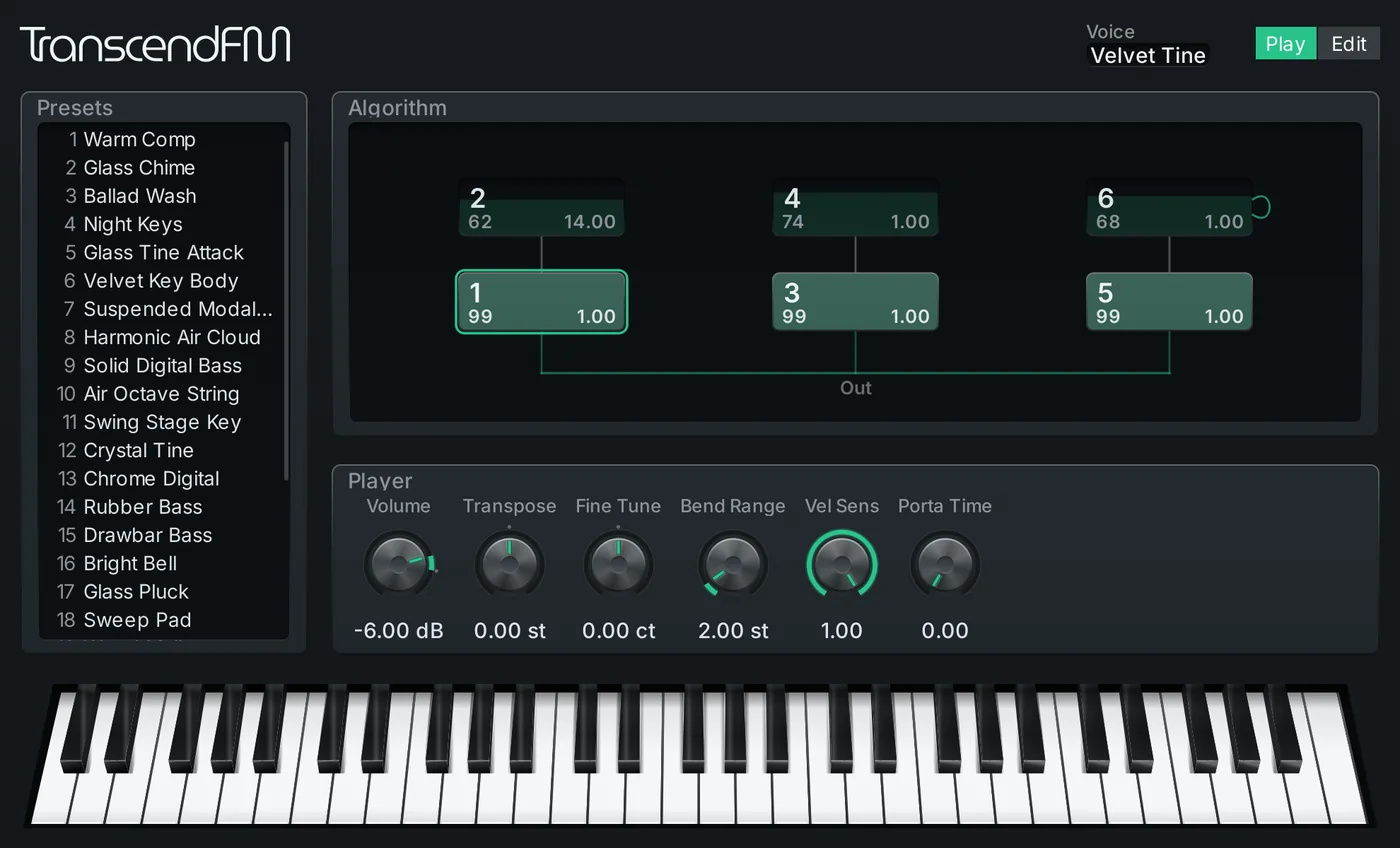Screen dimensions: 1400x848
Task: Load the Glass Tine Attack preset
Action: (163, 252)
